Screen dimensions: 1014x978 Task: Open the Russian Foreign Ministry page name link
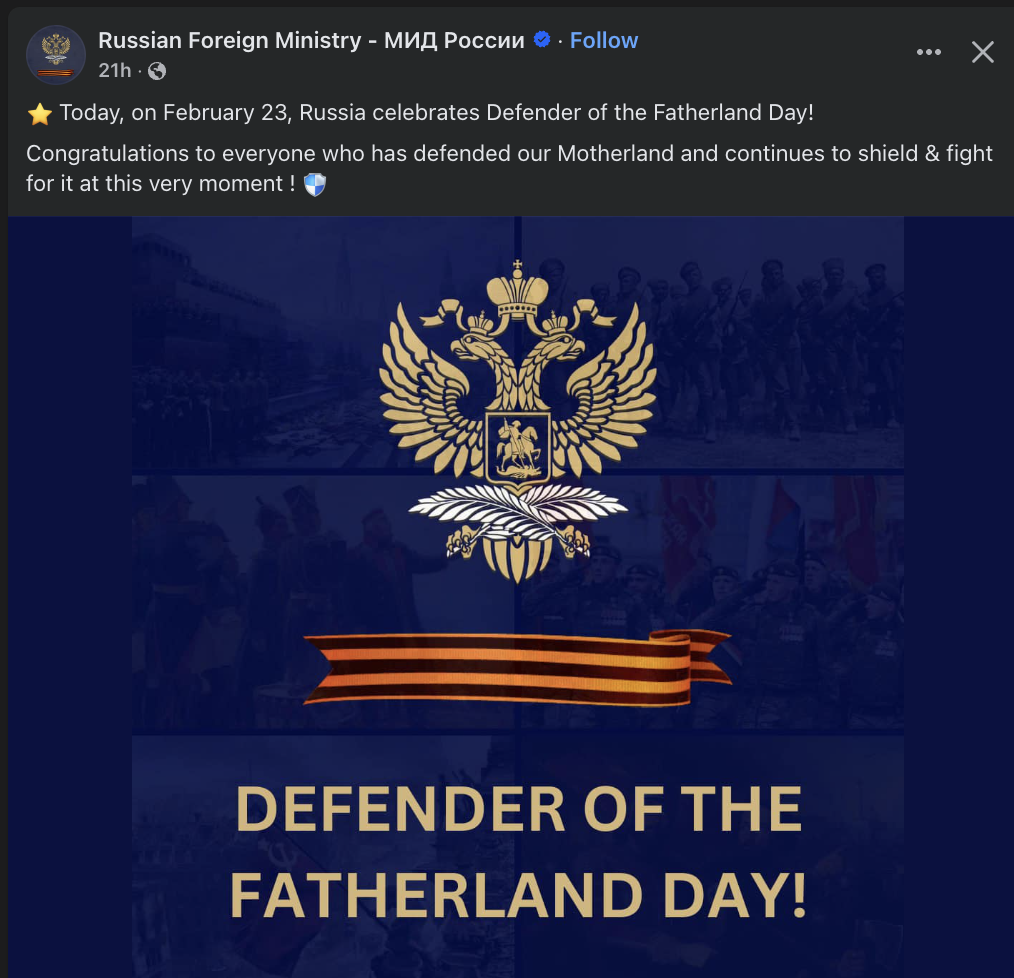point(311,41)
